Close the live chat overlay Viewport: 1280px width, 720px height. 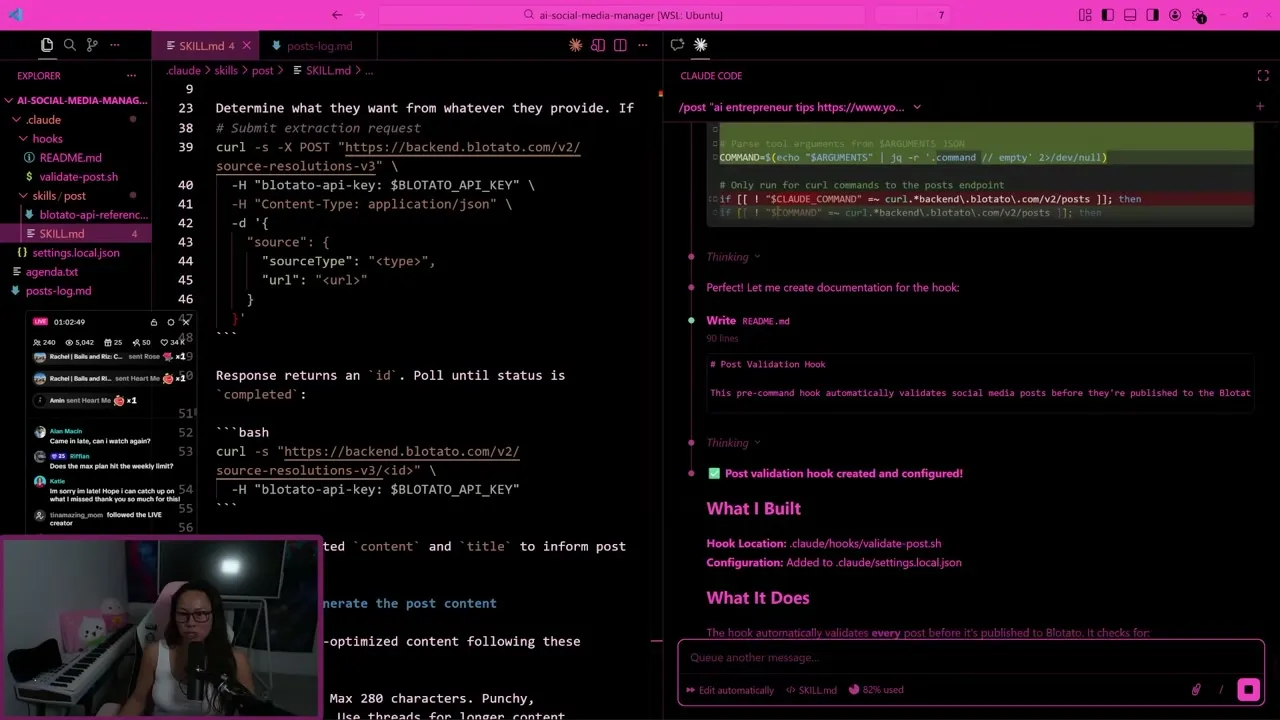point(186,322)
